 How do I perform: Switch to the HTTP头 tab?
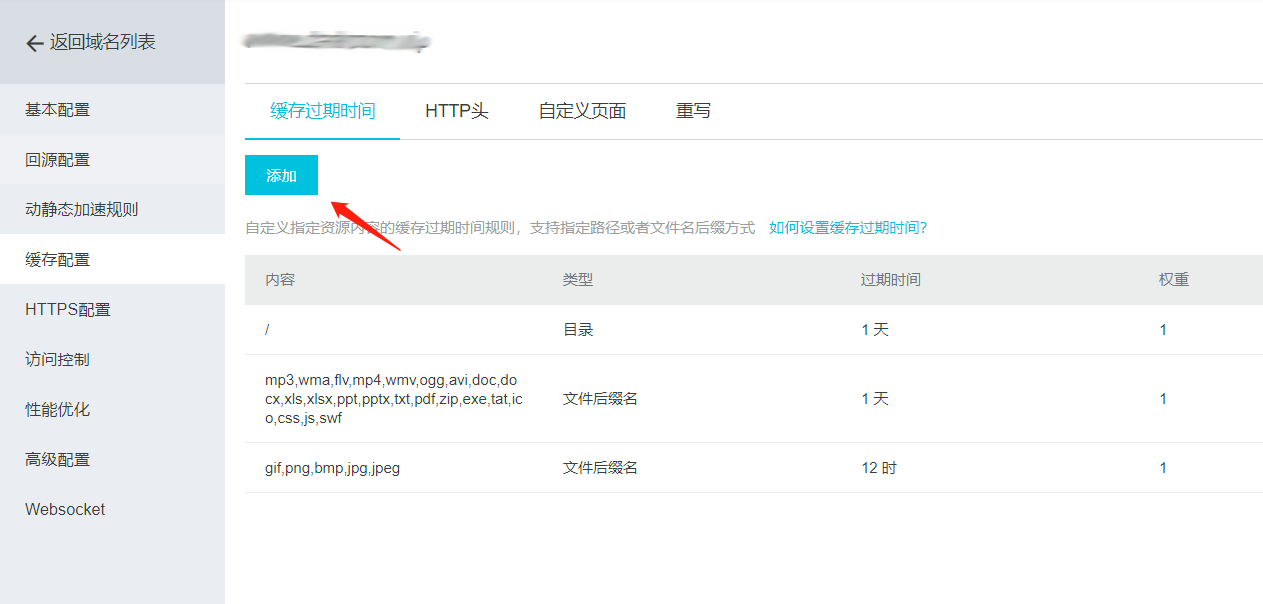(x=456, y=111)
